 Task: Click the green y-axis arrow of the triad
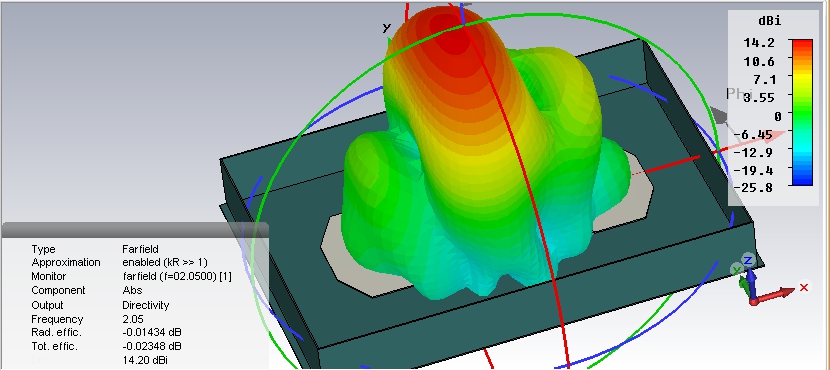tap(744, 287)
